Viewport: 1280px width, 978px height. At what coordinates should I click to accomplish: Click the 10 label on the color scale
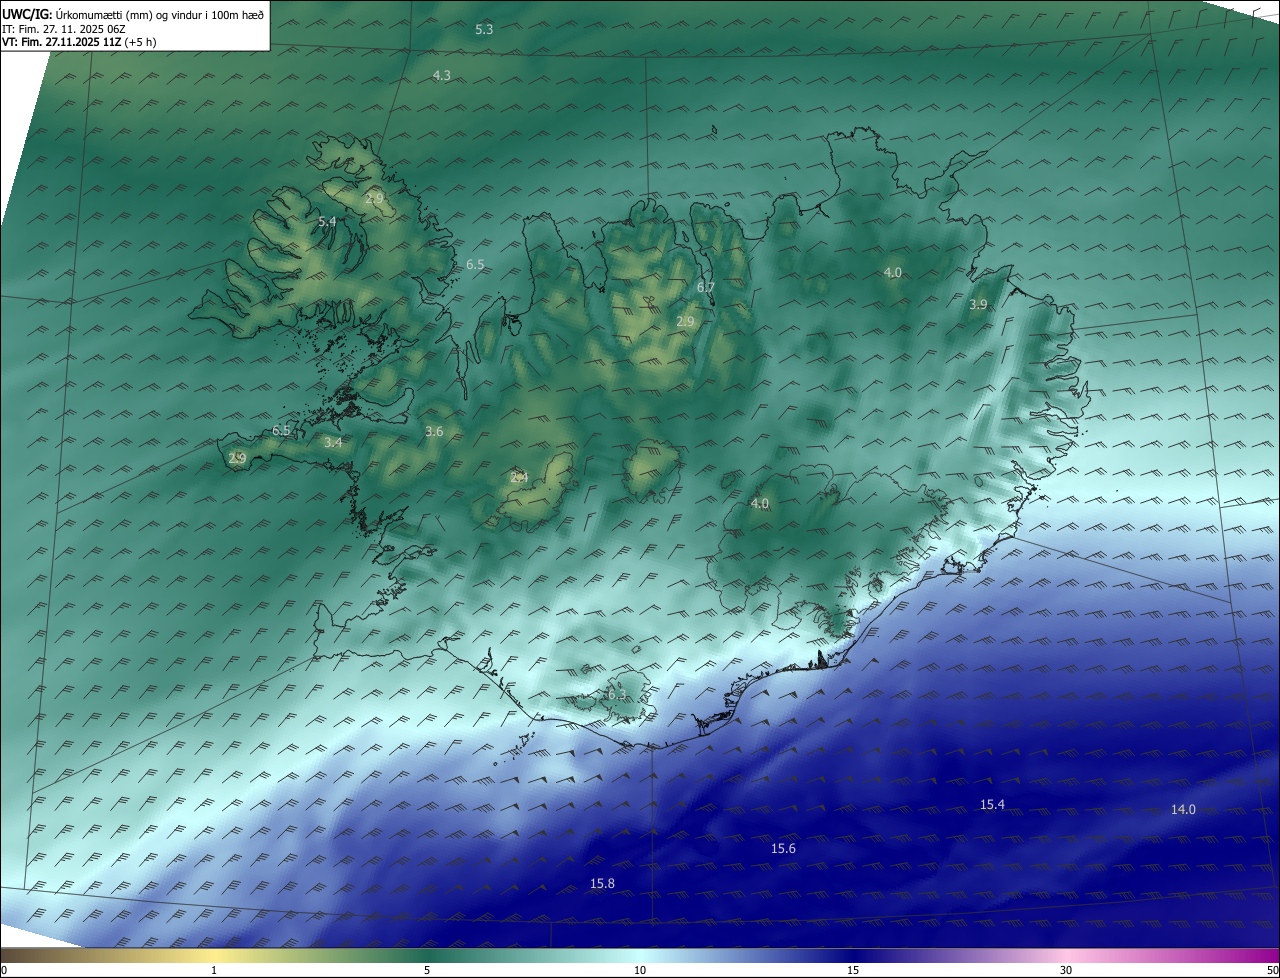click(x=640, y=971)
